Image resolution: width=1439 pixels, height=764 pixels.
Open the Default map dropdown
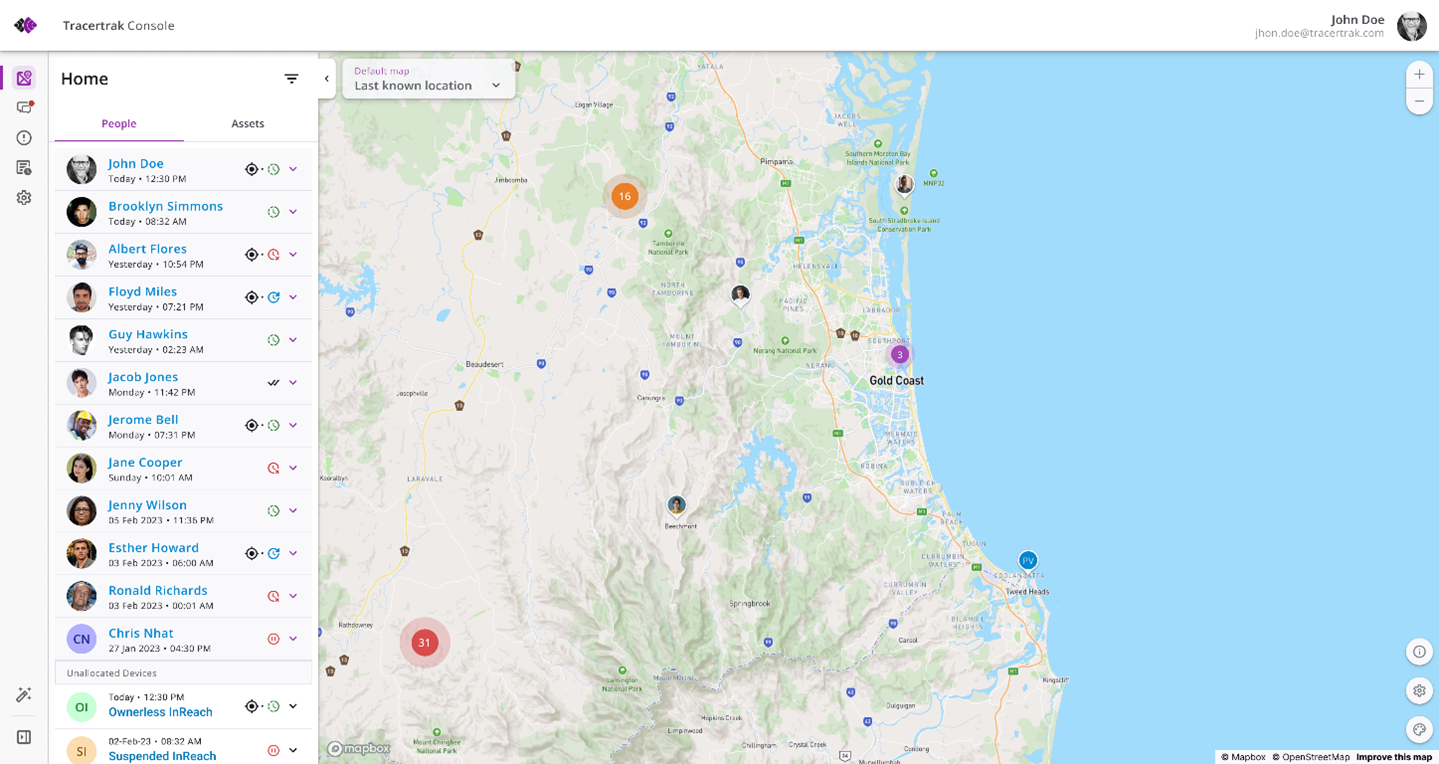click(428, 79)
